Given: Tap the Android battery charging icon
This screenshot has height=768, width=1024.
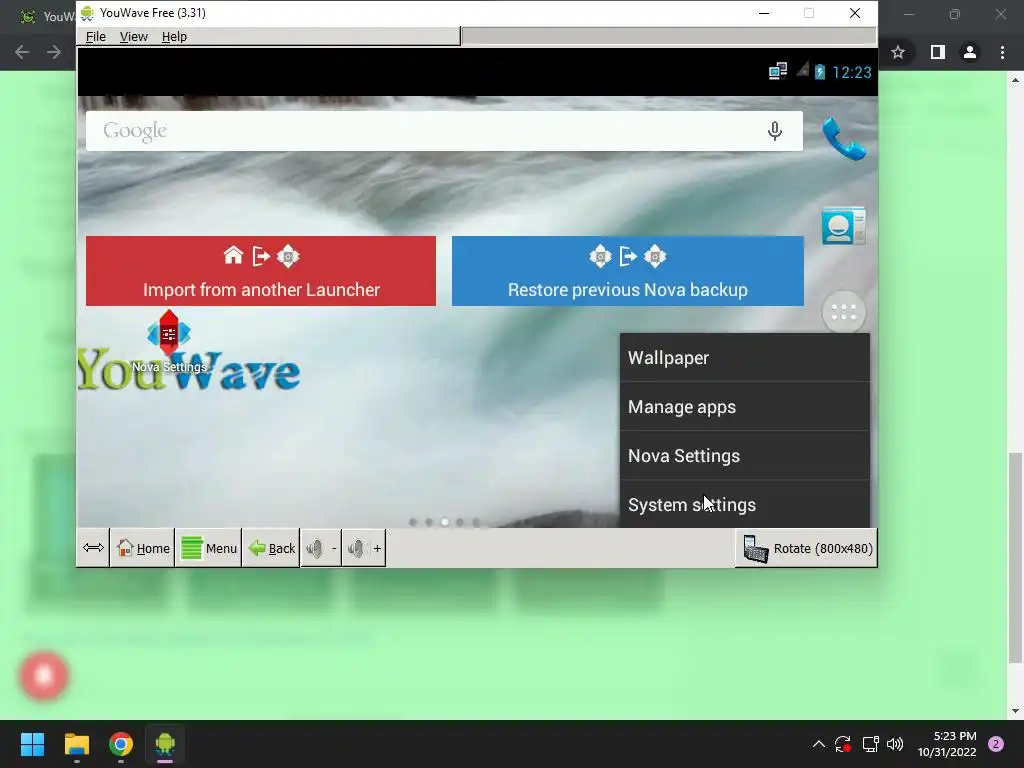Looking at the screenshot, I should pos(820,72).
